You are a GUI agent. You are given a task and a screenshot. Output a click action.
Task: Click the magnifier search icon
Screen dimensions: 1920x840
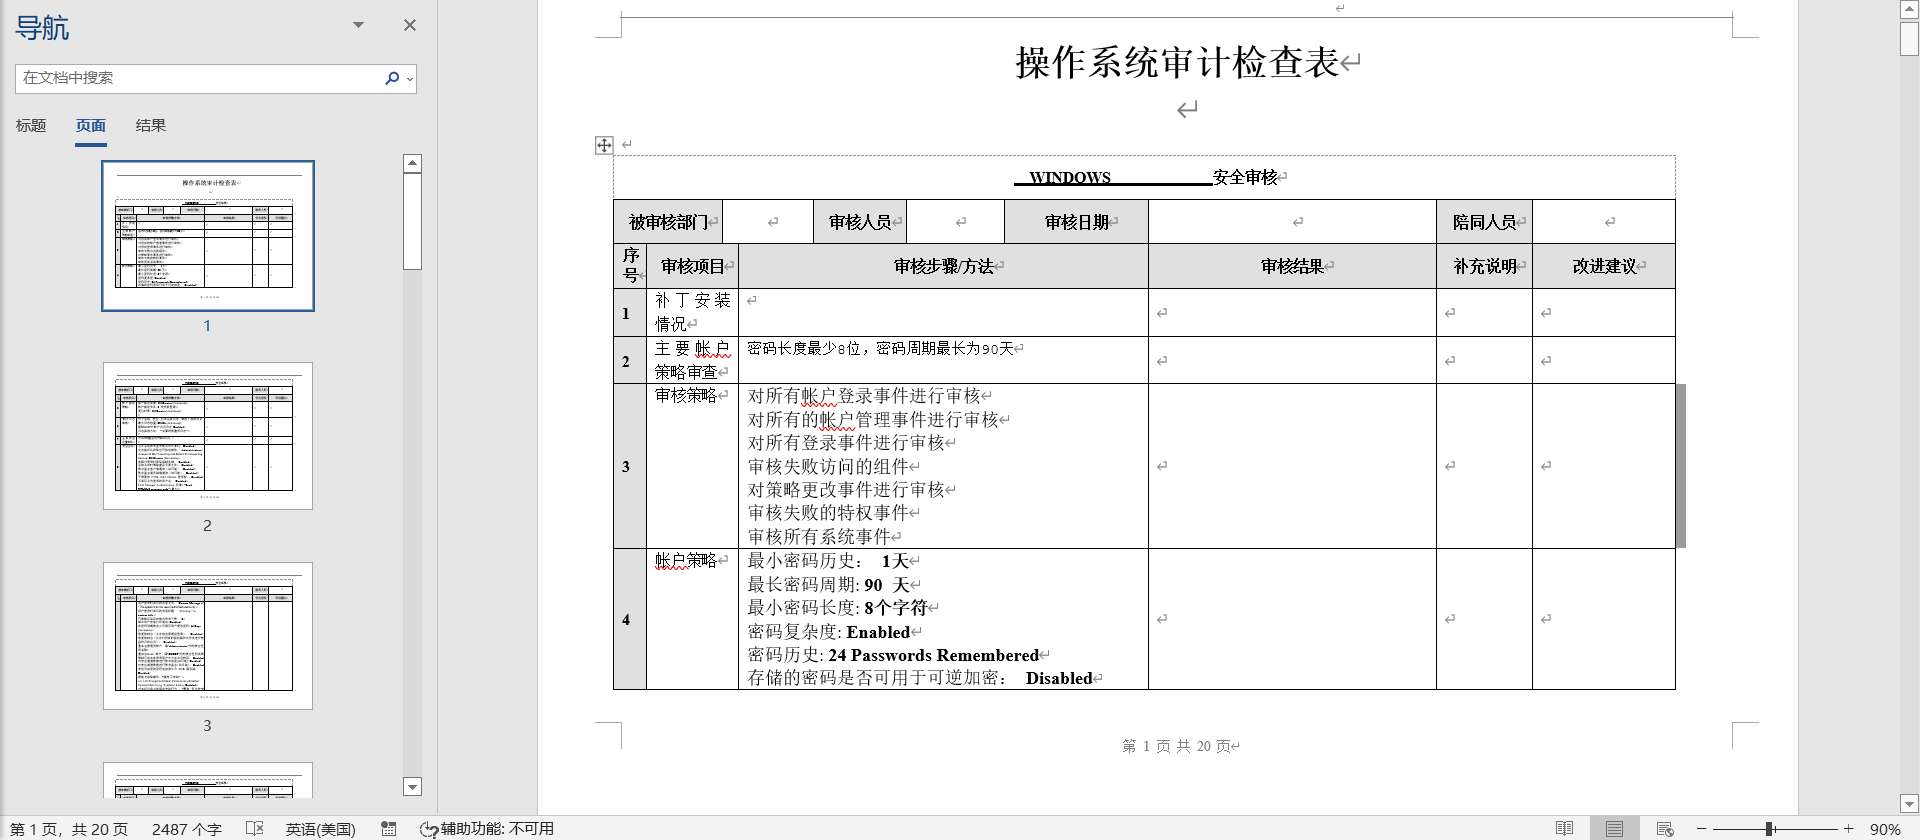[392, 78]
